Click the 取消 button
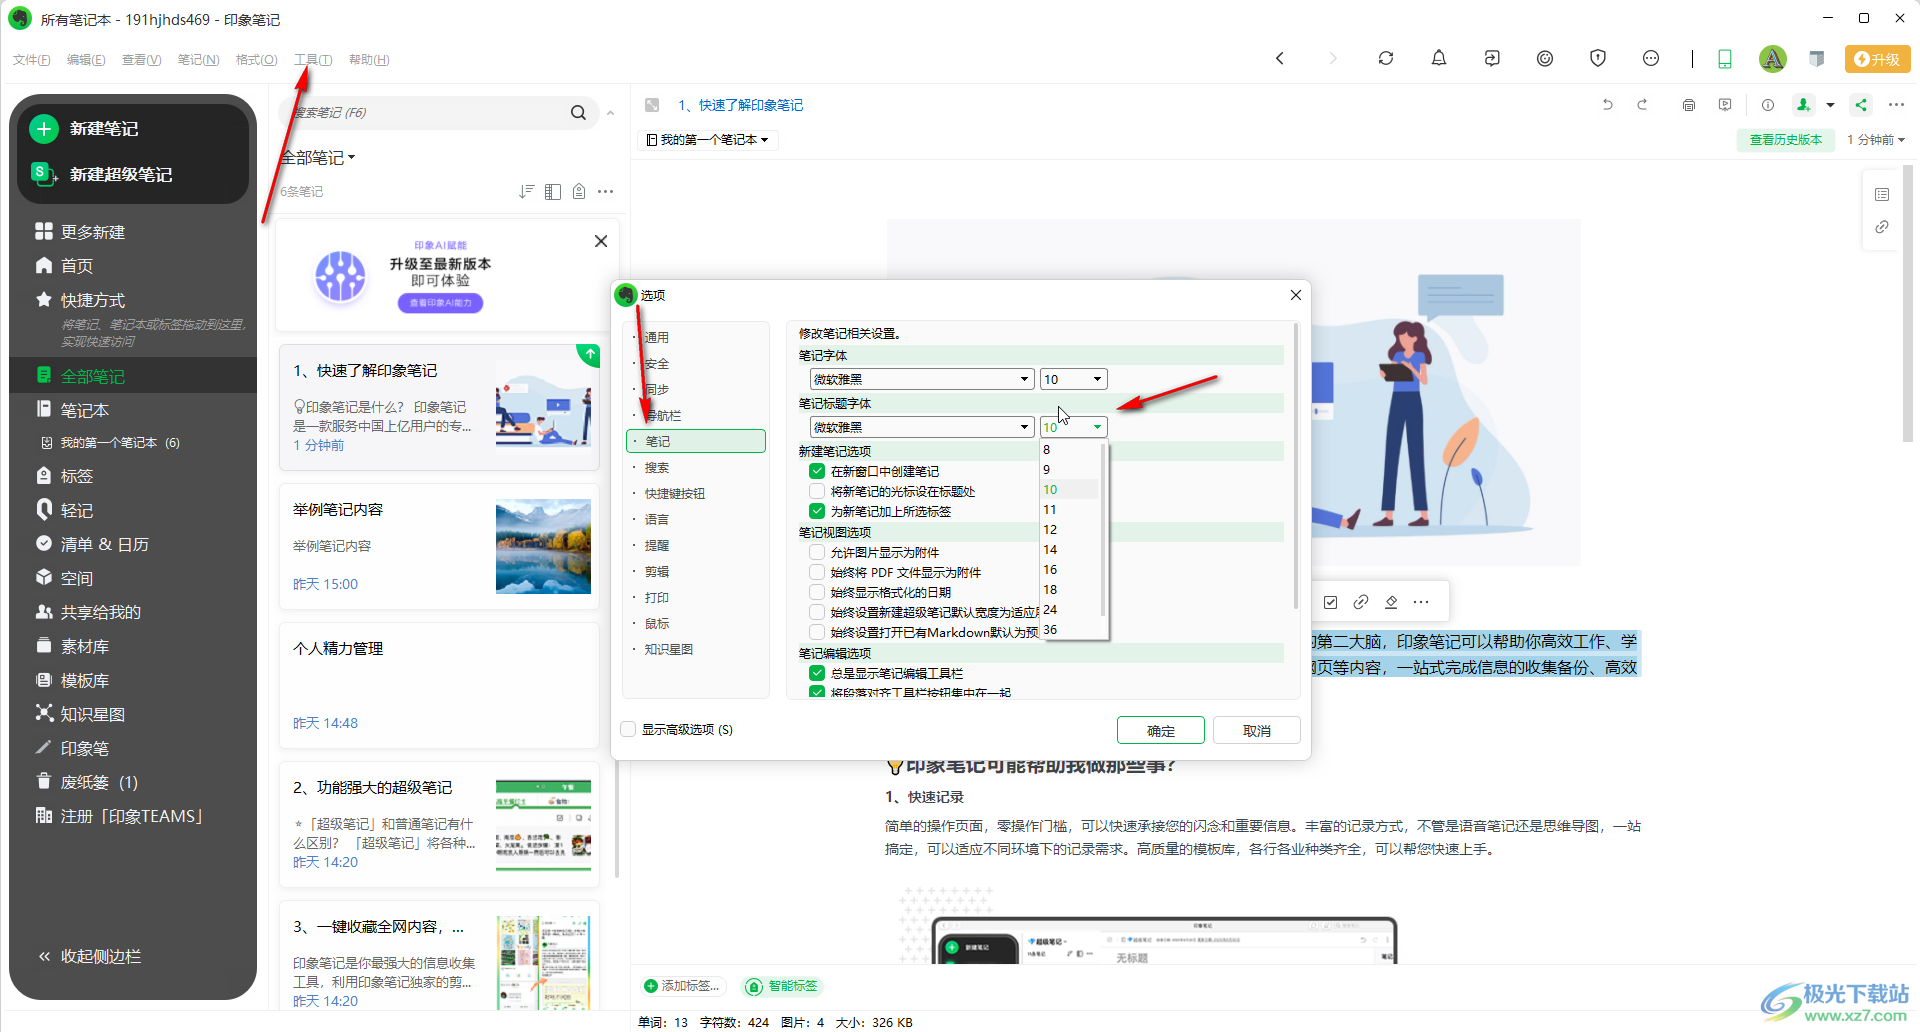Viewport: 1920px width, 1032px height. tap(1256, 730)
